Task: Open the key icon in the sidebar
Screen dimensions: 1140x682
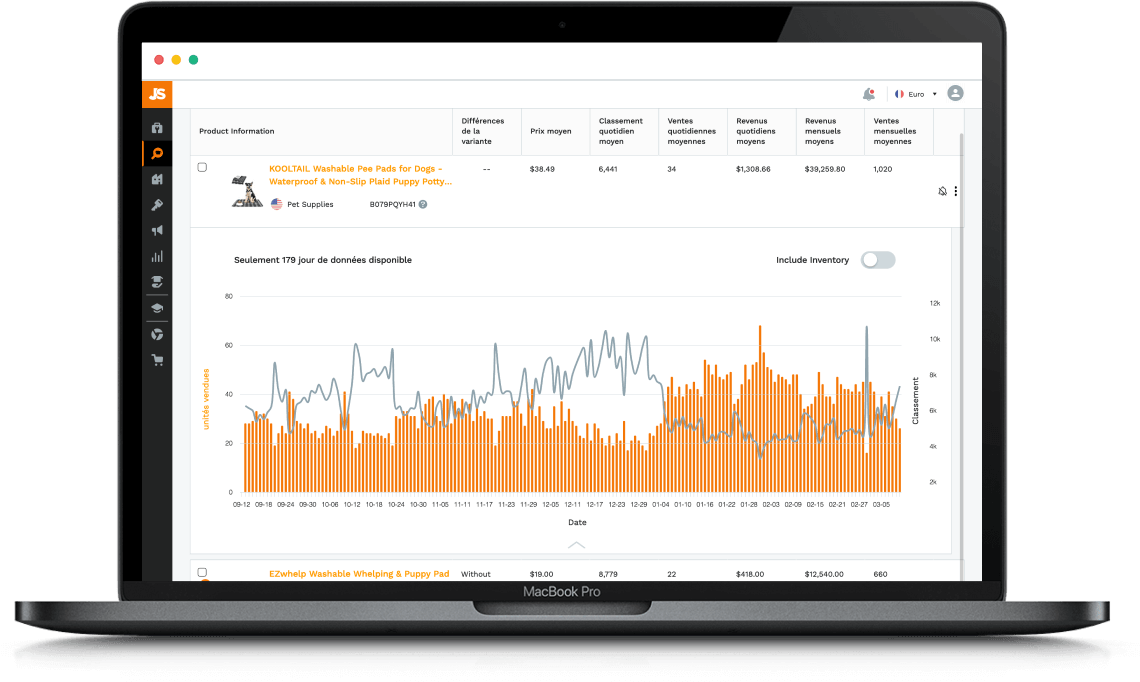Action: [157, 205]
